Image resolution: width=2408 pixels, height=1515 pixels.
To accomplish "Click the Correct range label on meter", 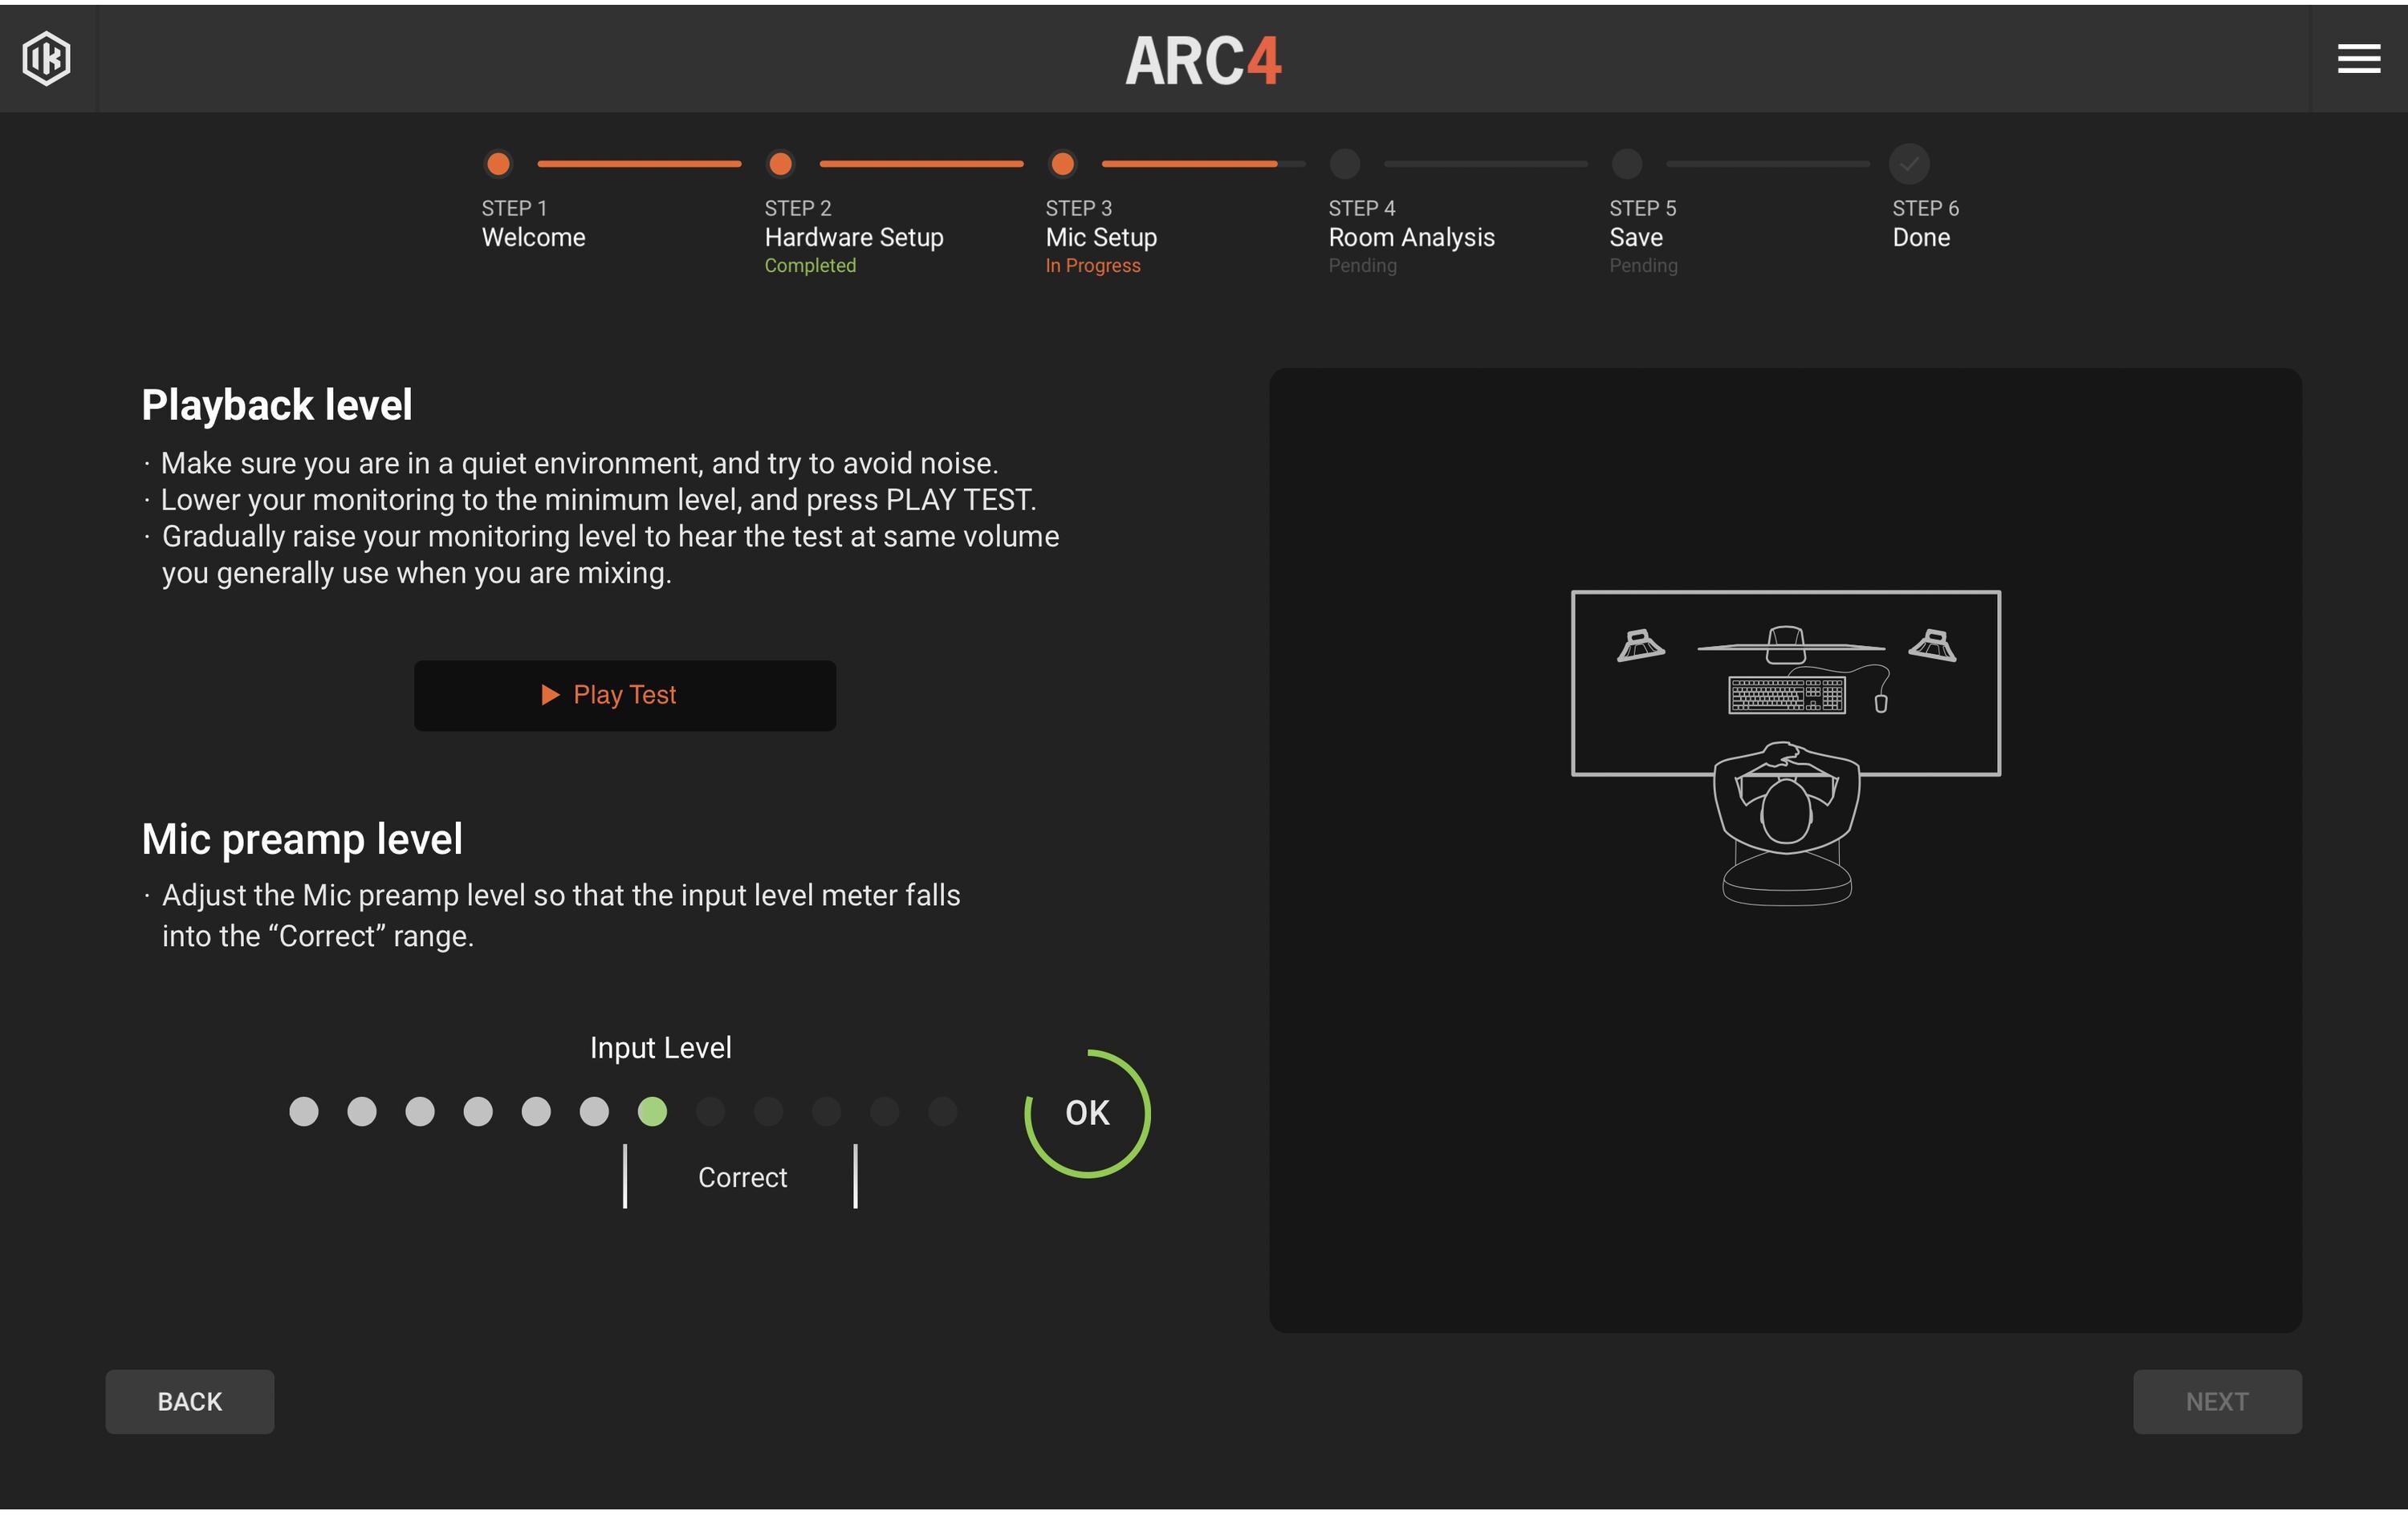I will [x=742, y=1173].
